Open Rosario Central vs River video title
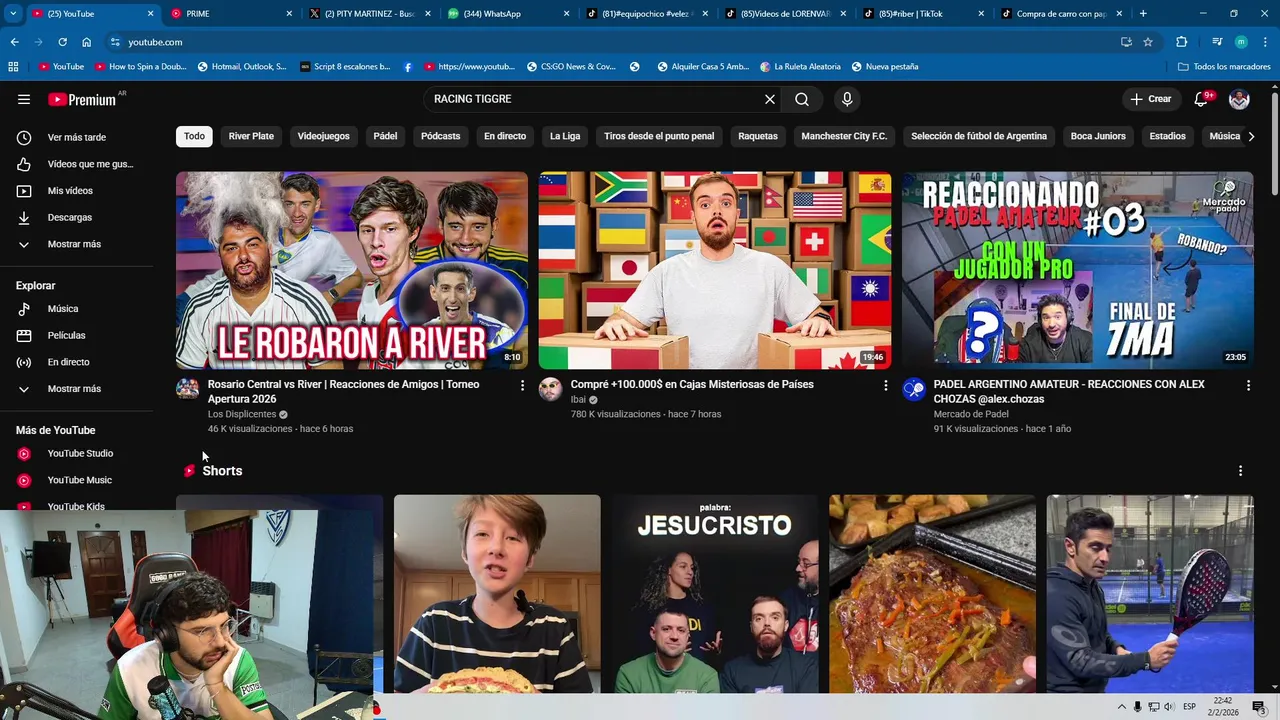 [x=343, y=391]
